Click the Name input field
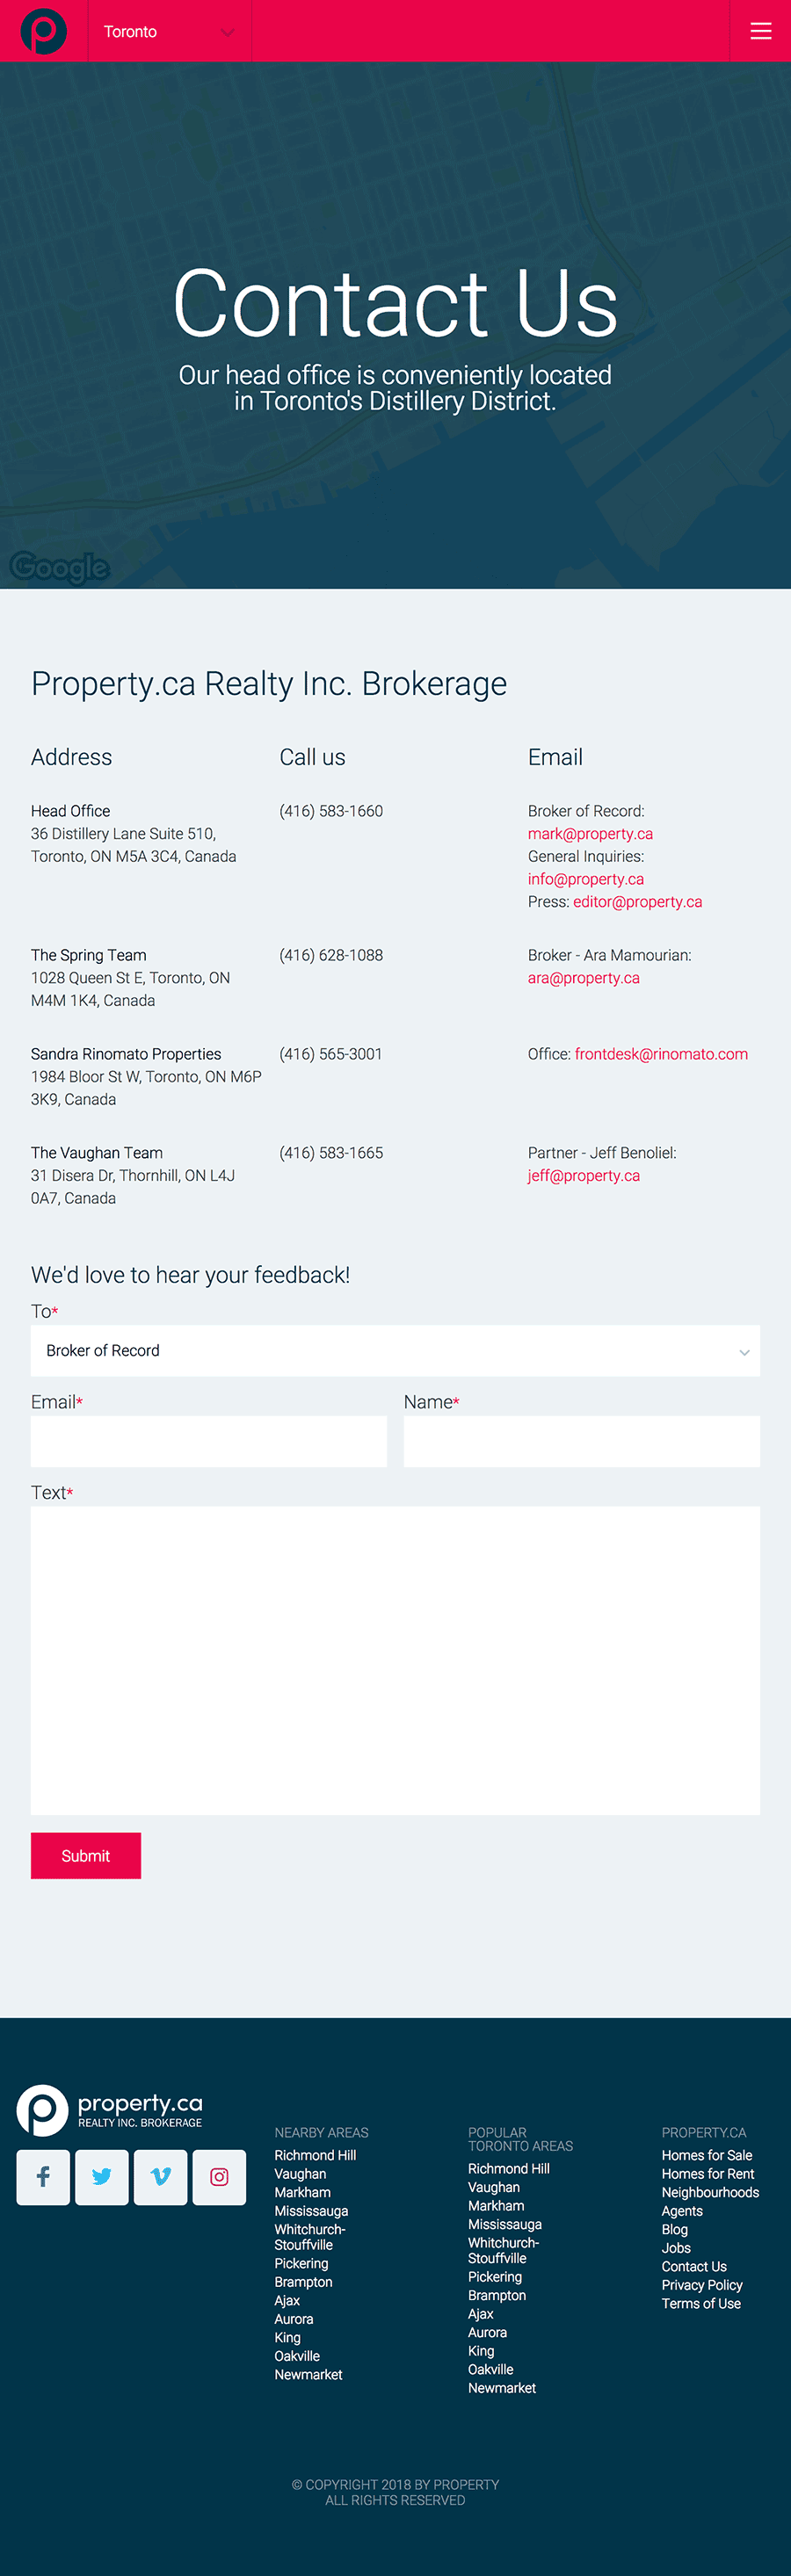791x2576 pixels. 581,1441
